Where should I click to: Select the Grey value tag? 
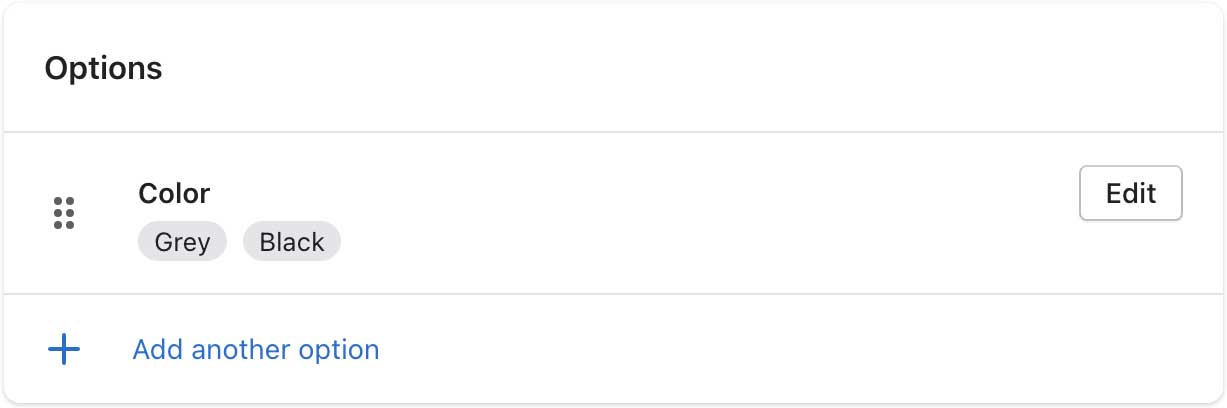tap(182, 242)
